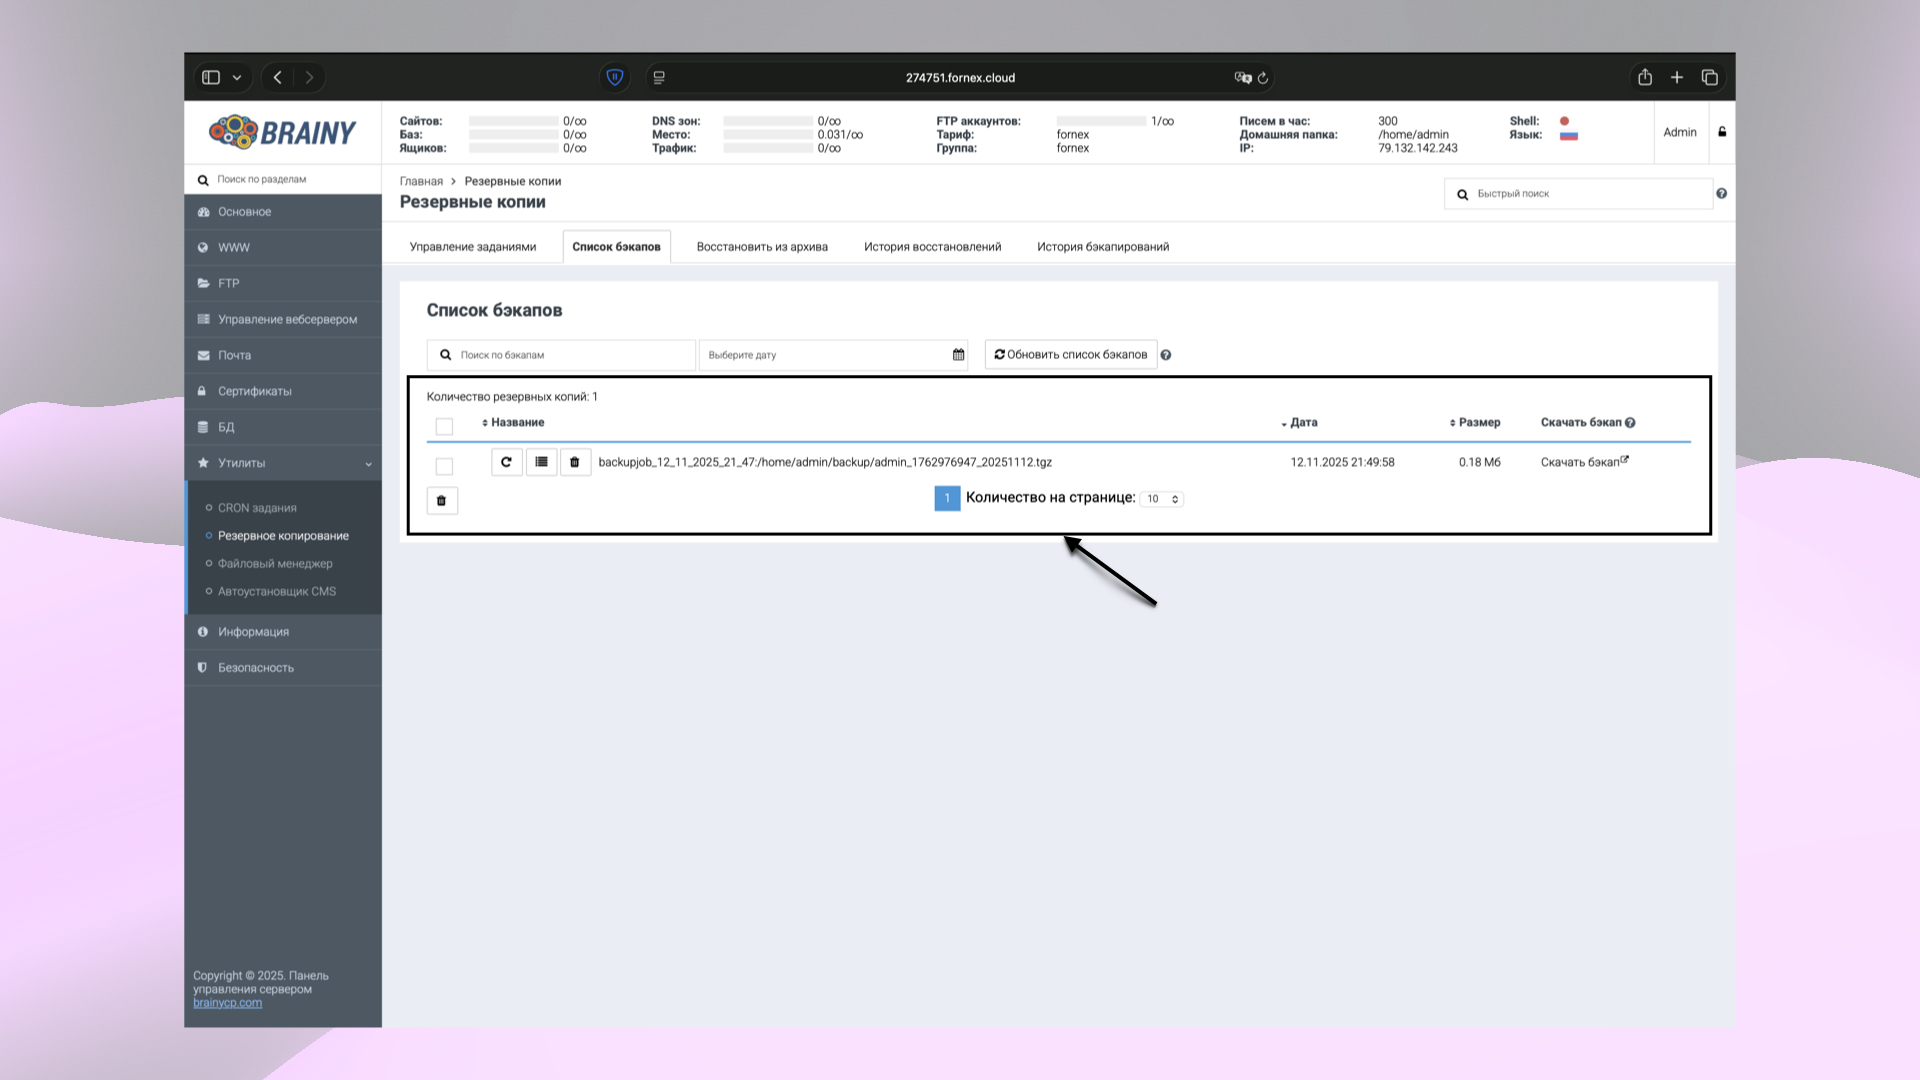1920x1080 pixels.
Task: Click the magnifier icon in backup search
Action: click(x=446, y=355)
